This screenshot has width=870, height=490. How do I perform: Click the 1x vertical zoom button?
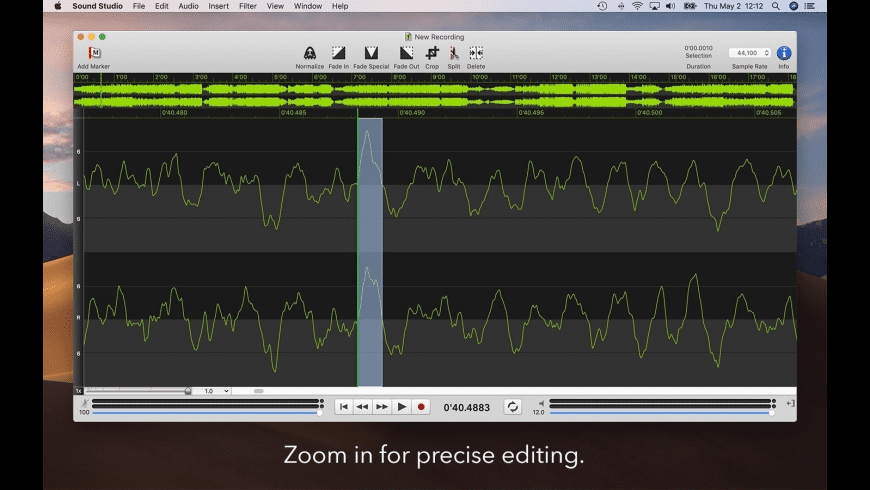click(78, 391)
